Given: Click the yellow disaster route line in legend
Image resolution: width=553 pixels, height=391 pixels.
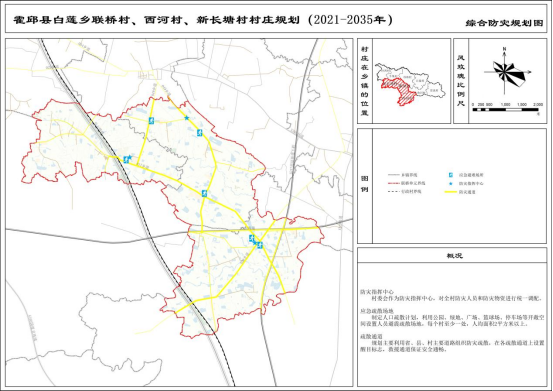Looking at the screenshot, I should coord(451,192).
